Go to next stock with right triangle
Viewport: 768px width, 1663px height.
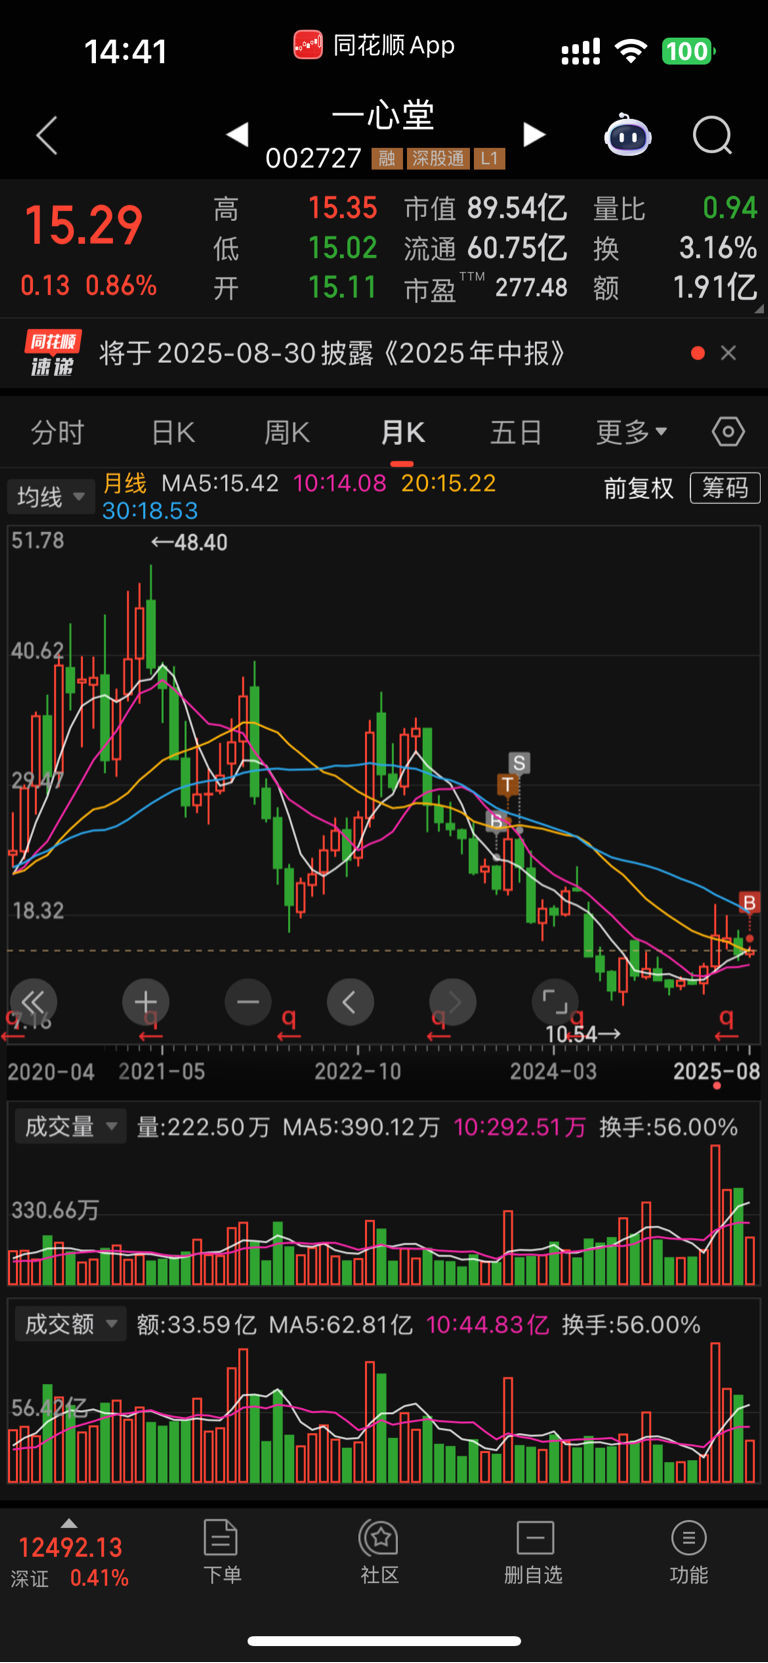point(535,134)
